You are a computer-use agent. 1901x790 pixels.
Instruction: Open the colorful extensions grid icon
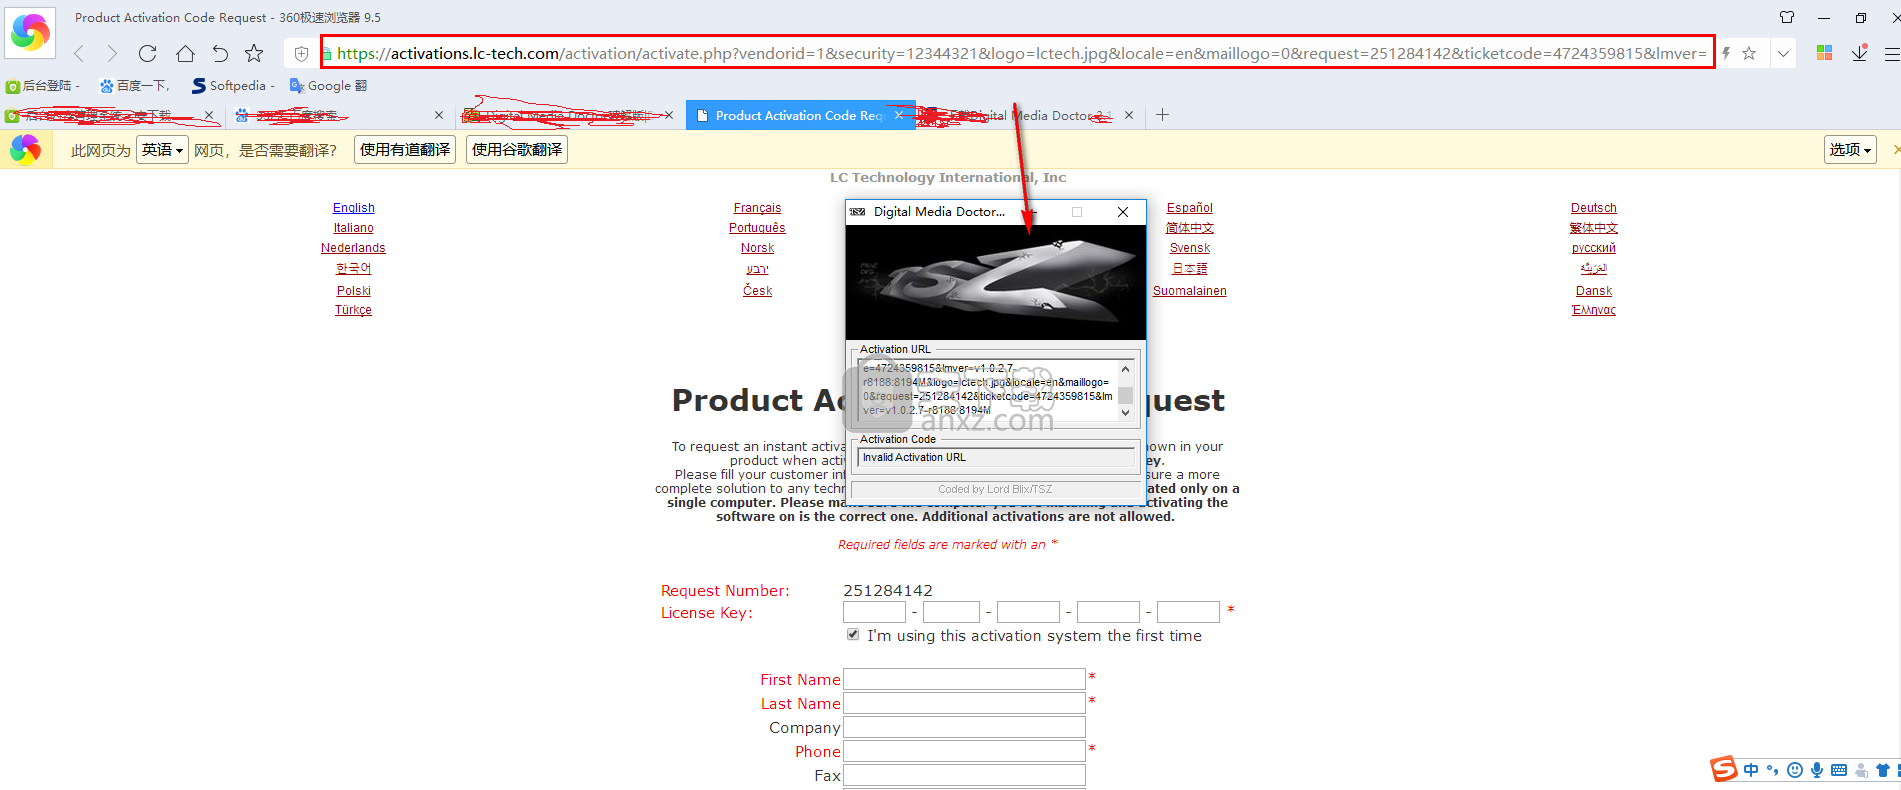pyautogui.click(x=1824, y=53)
